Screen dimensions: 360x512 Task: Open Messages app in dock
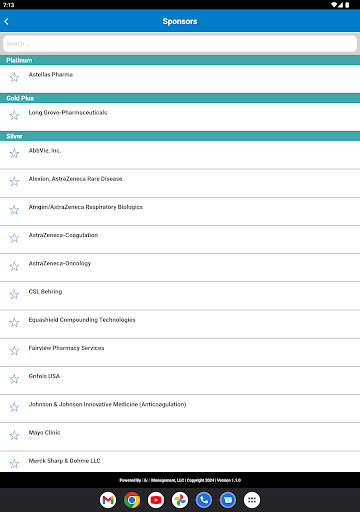point(228,500)
